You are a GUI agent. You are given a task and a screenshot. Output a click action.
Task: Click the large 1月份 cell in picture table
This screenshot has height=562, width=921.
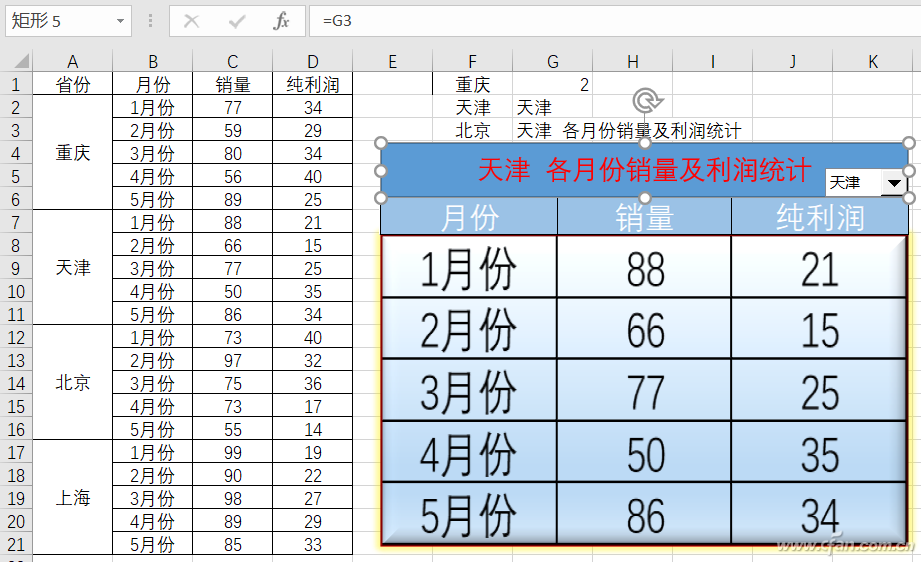coord(469,267)
